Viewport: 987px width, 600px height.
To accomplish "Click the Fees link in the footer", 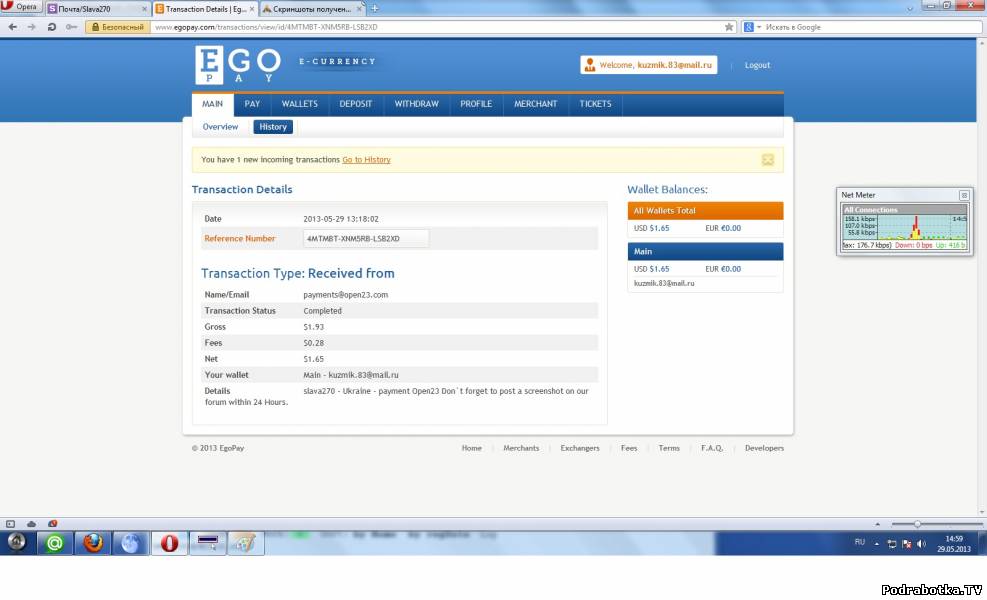I will pos(628,448).
